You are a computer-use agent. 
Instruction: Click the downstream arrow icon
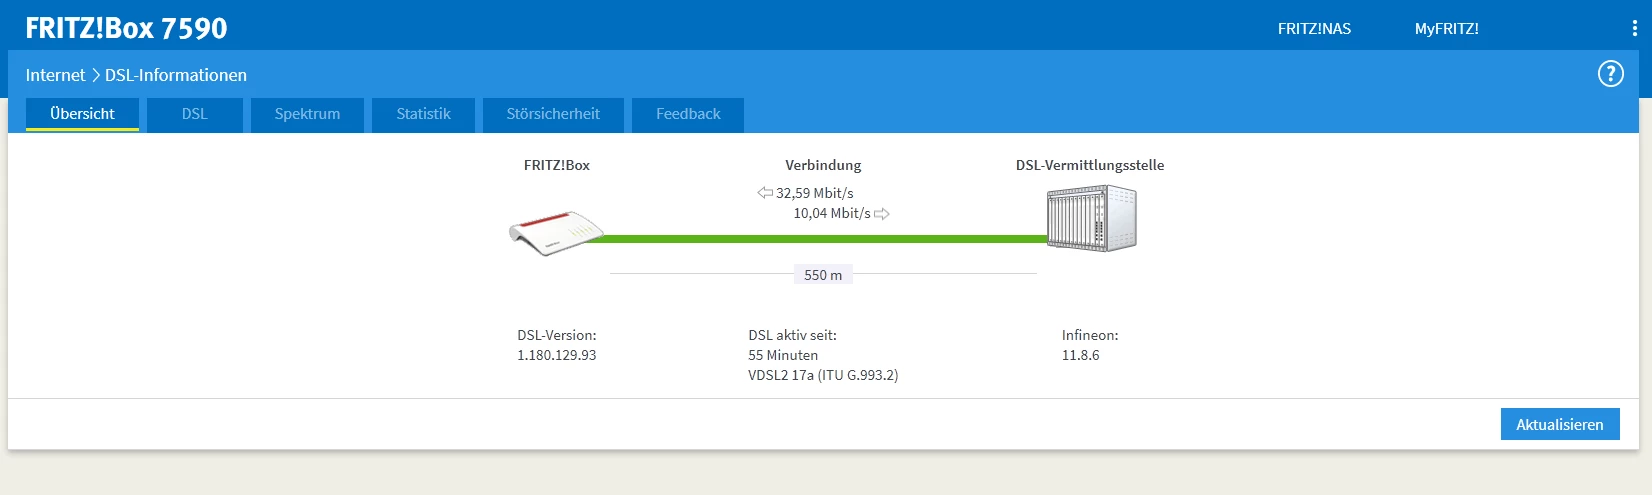pos(765,193)
